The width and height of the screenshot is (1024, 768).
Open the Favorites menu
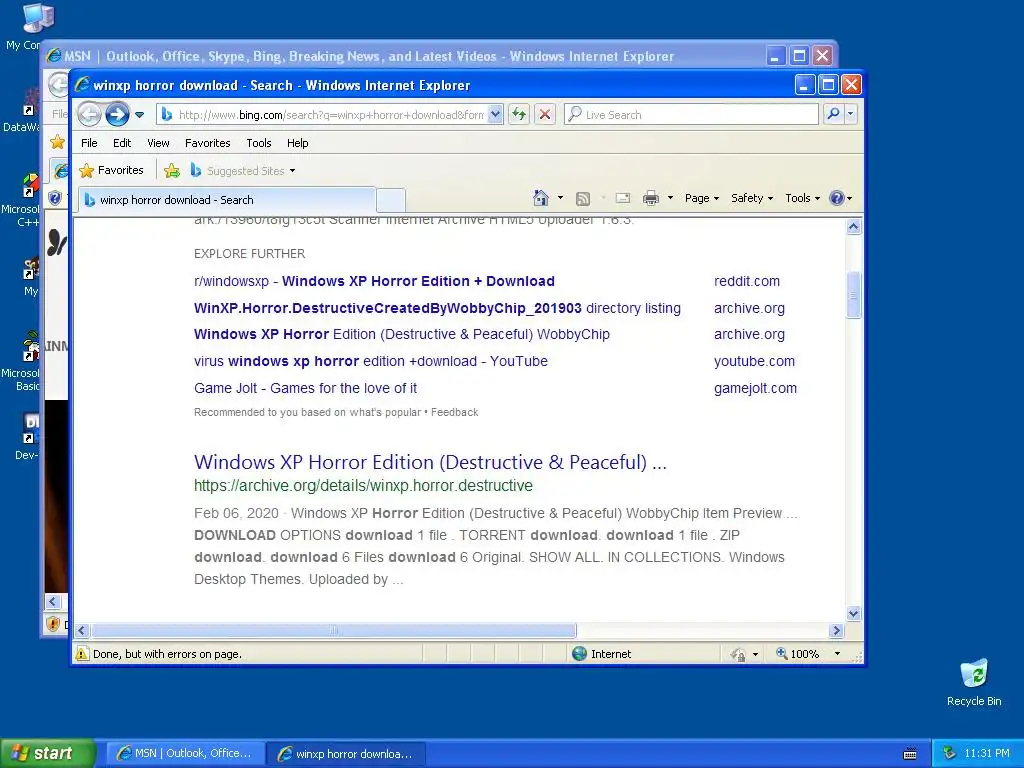click(208, 143)
